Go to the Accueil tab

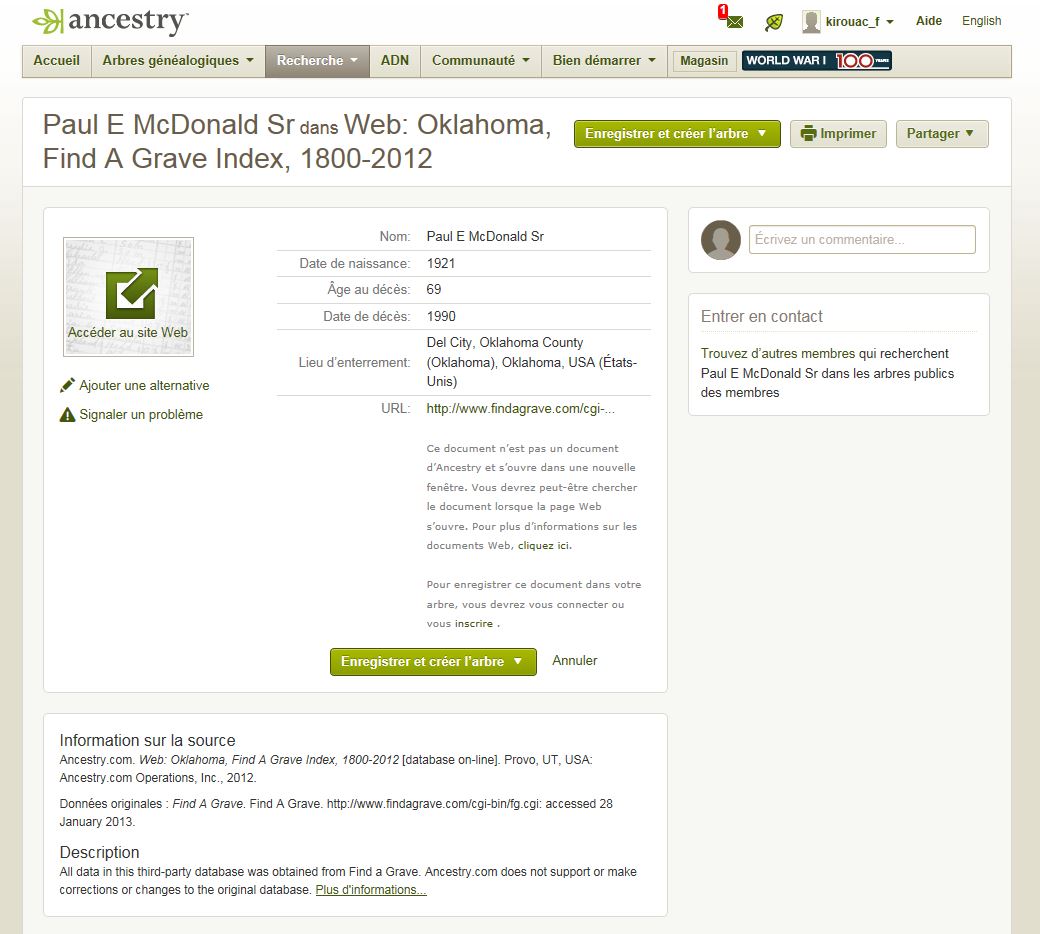[56, 60]
